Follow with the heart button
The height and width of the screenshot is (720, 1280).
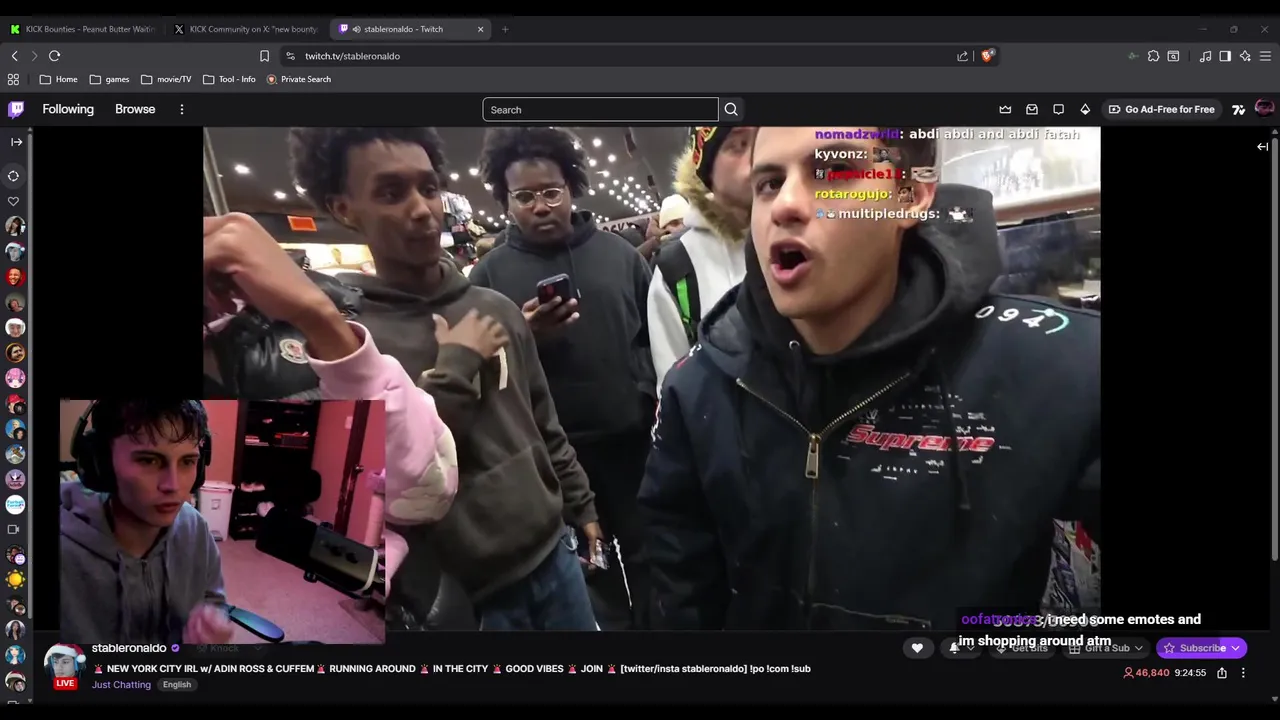point(917,648)
